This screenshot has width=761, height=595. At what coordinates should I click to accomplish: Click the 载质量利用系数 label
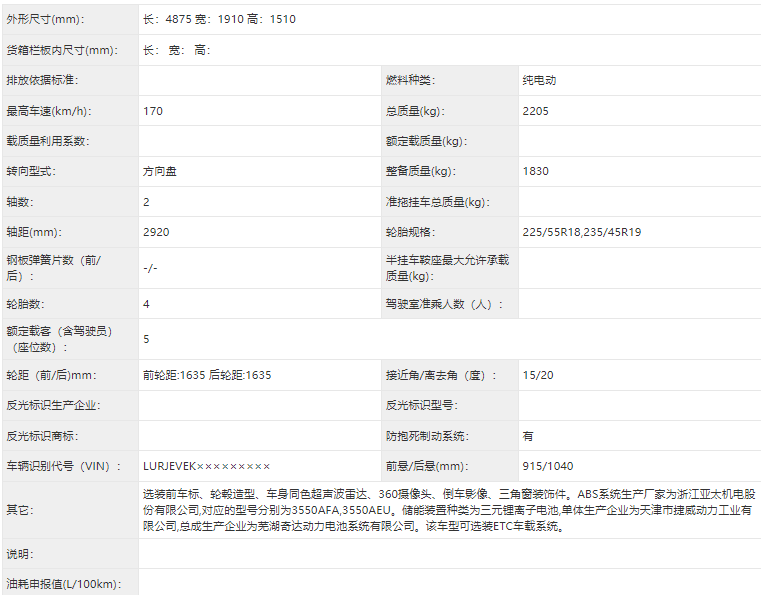pyautogui.click(x=48, y=141)
